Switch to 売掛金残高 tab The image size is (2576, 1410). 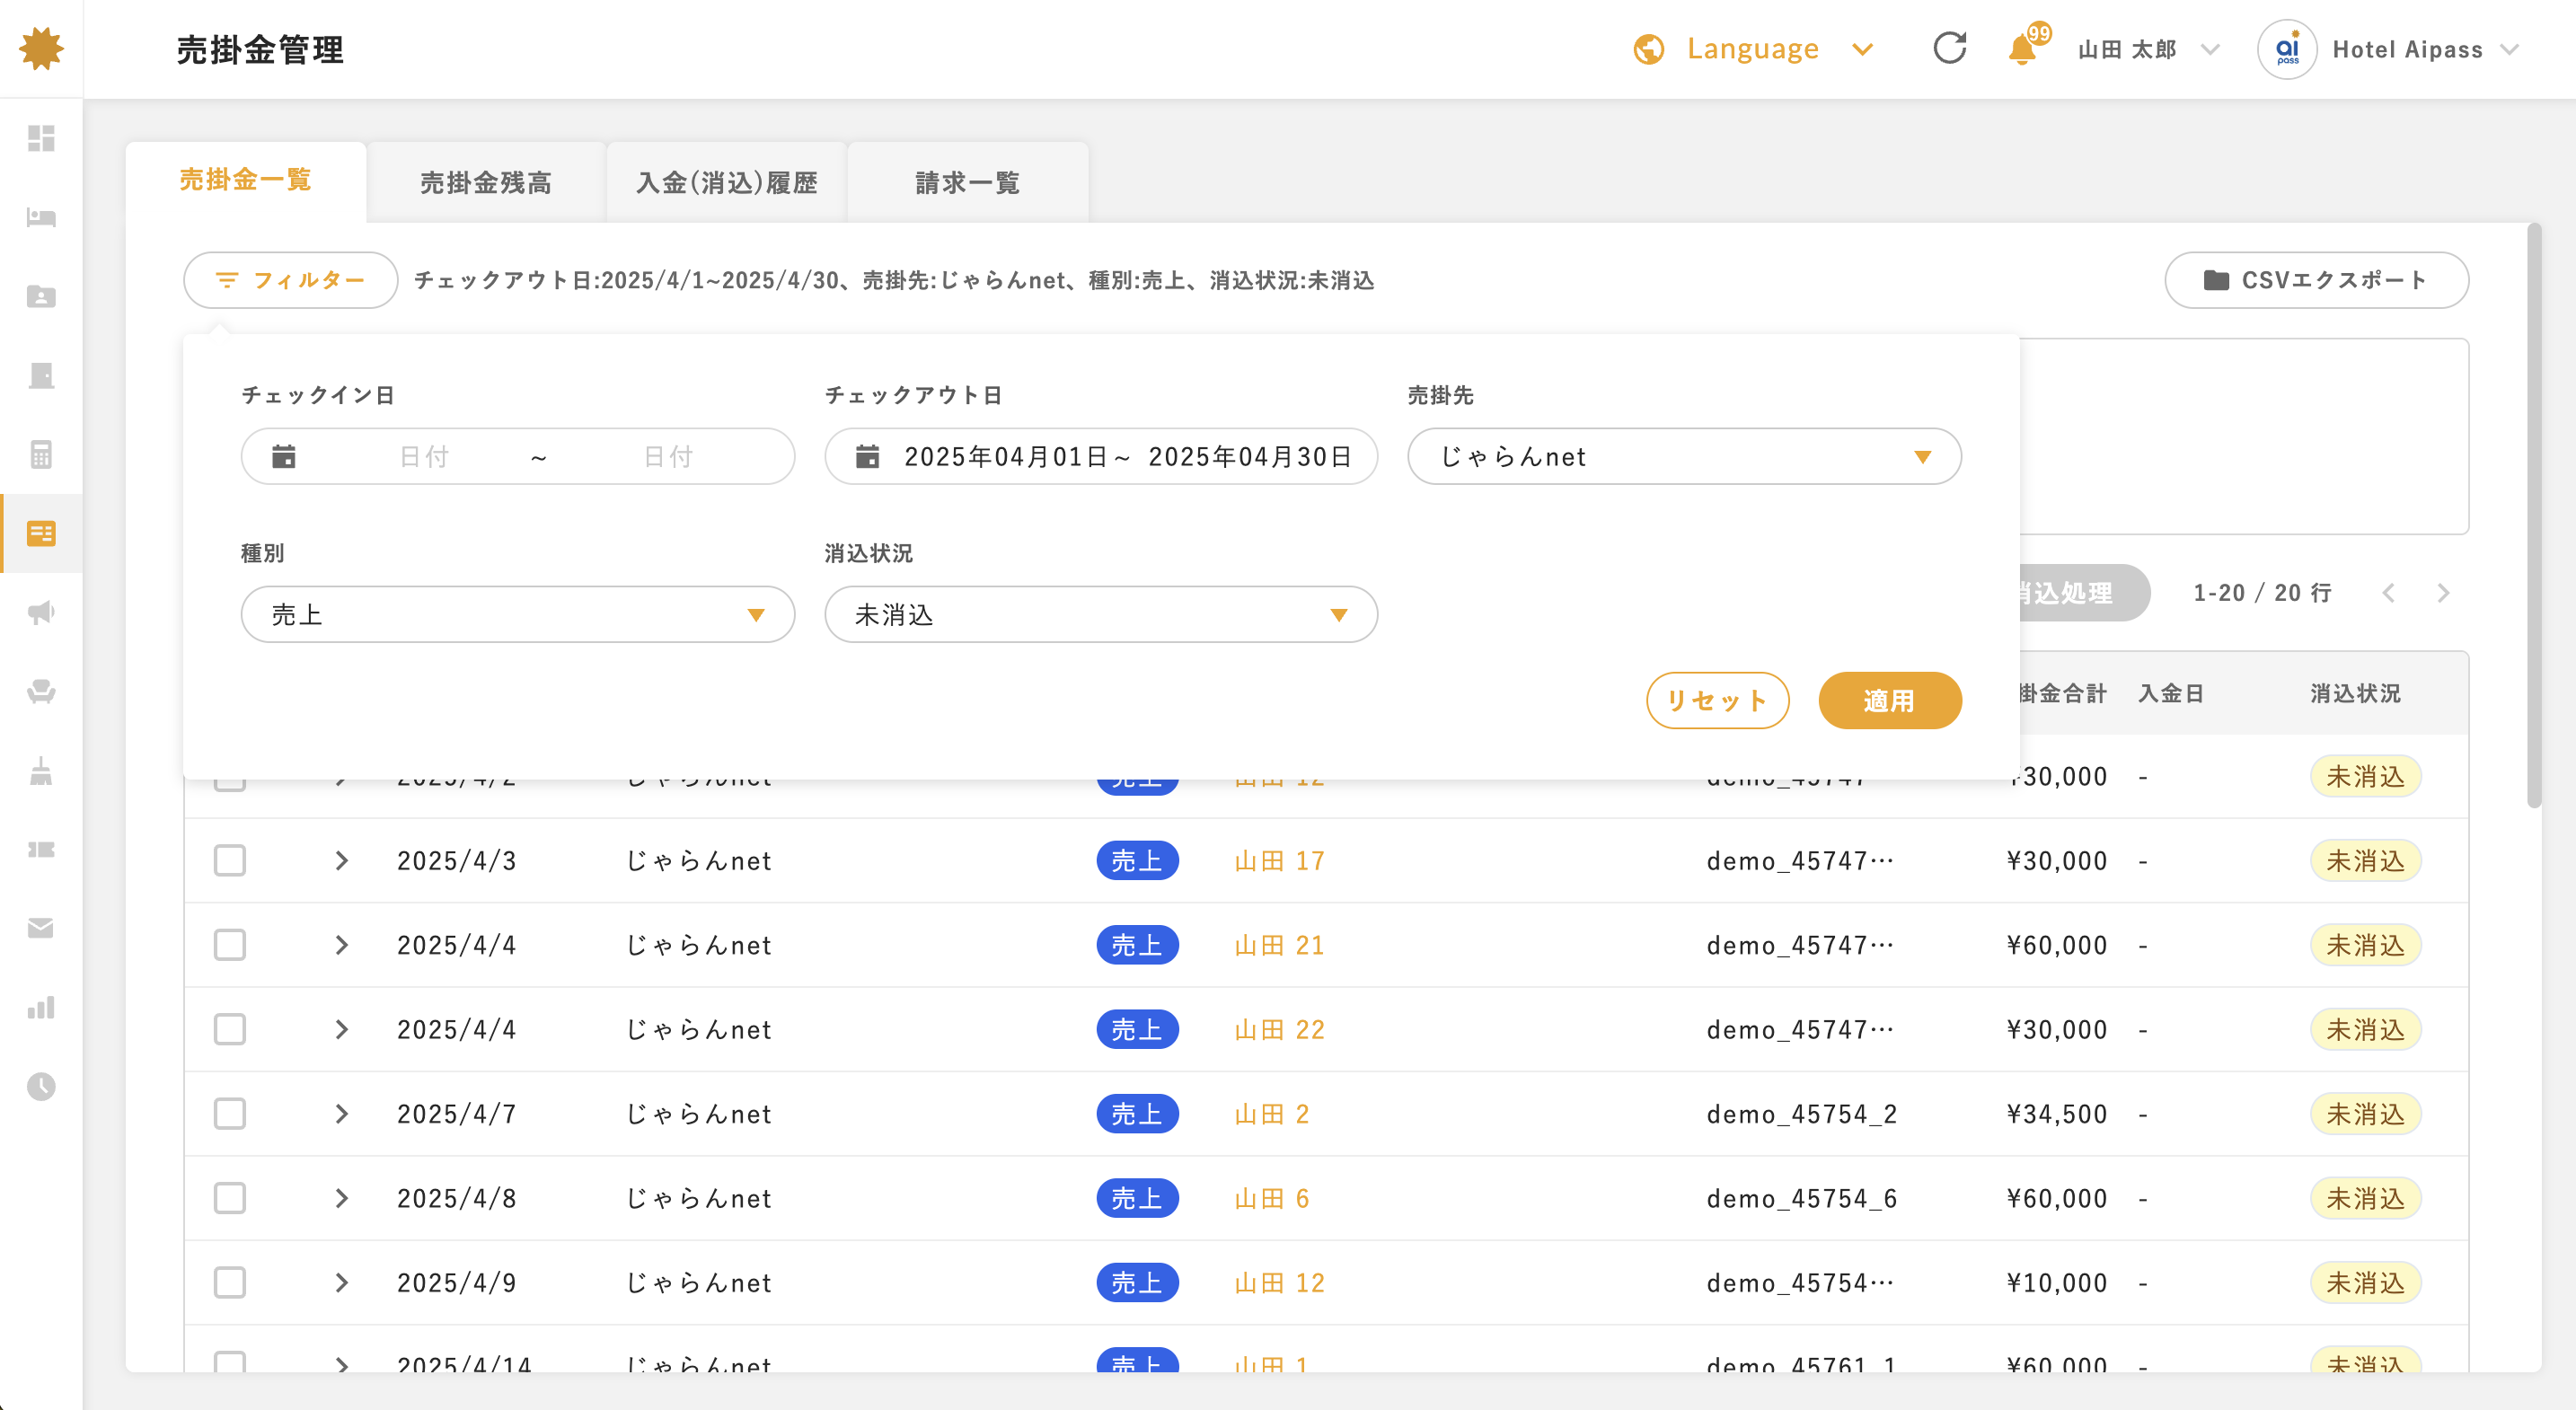click(x=486, y=182)
